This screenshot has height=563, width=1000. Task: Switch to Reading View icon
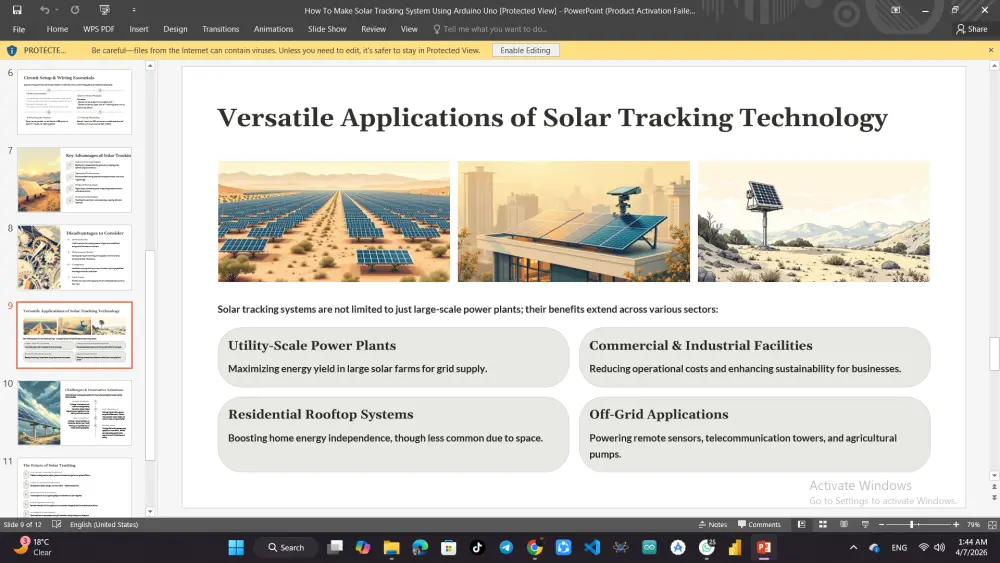click(x=844, y=525)
